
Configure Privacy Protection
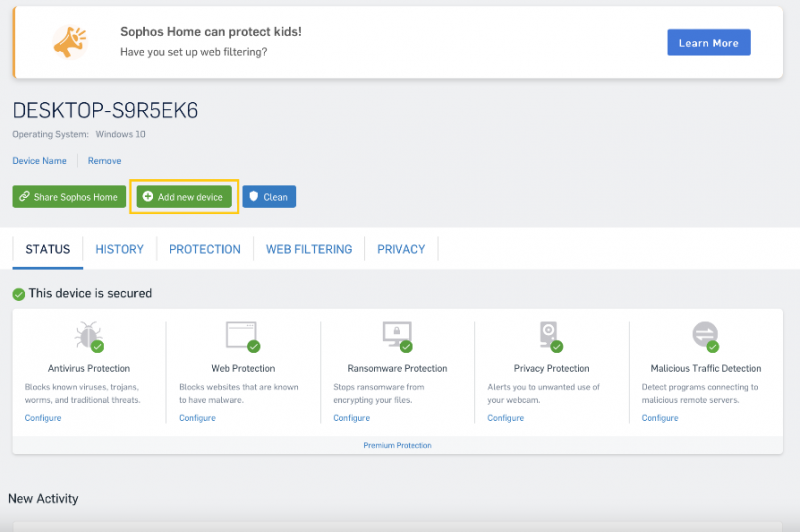point(506,418)
